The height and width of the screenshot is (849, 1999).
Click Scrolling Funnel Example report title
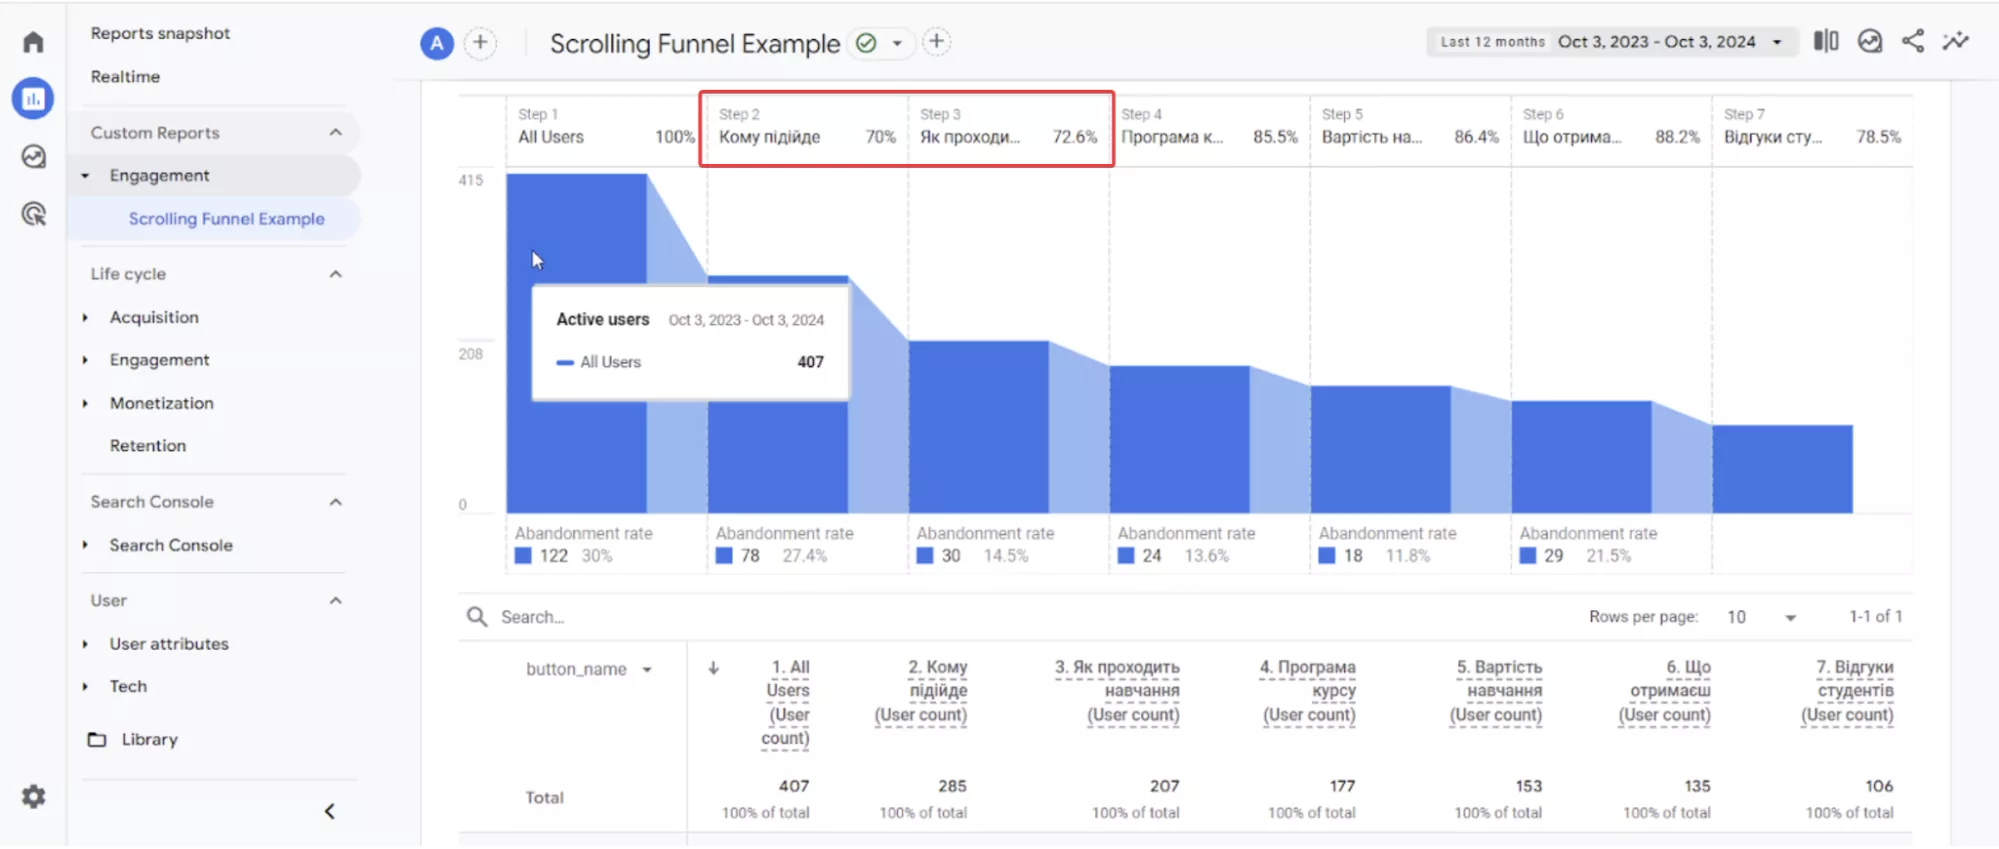click(695, 44)
